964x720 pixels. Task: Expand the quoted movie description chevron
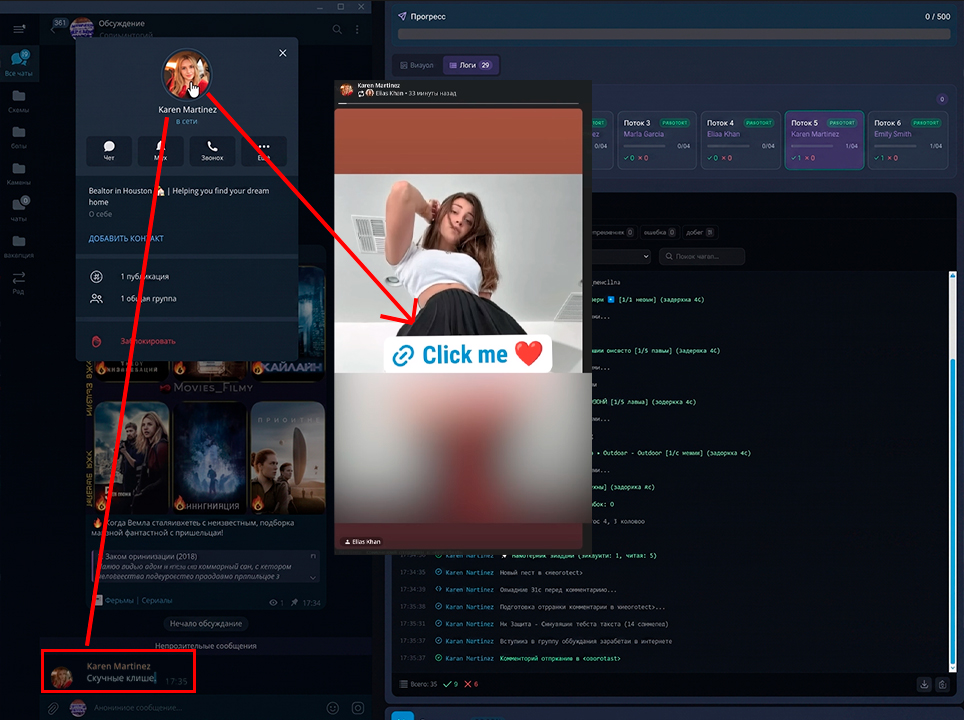[x=313, y=577]
